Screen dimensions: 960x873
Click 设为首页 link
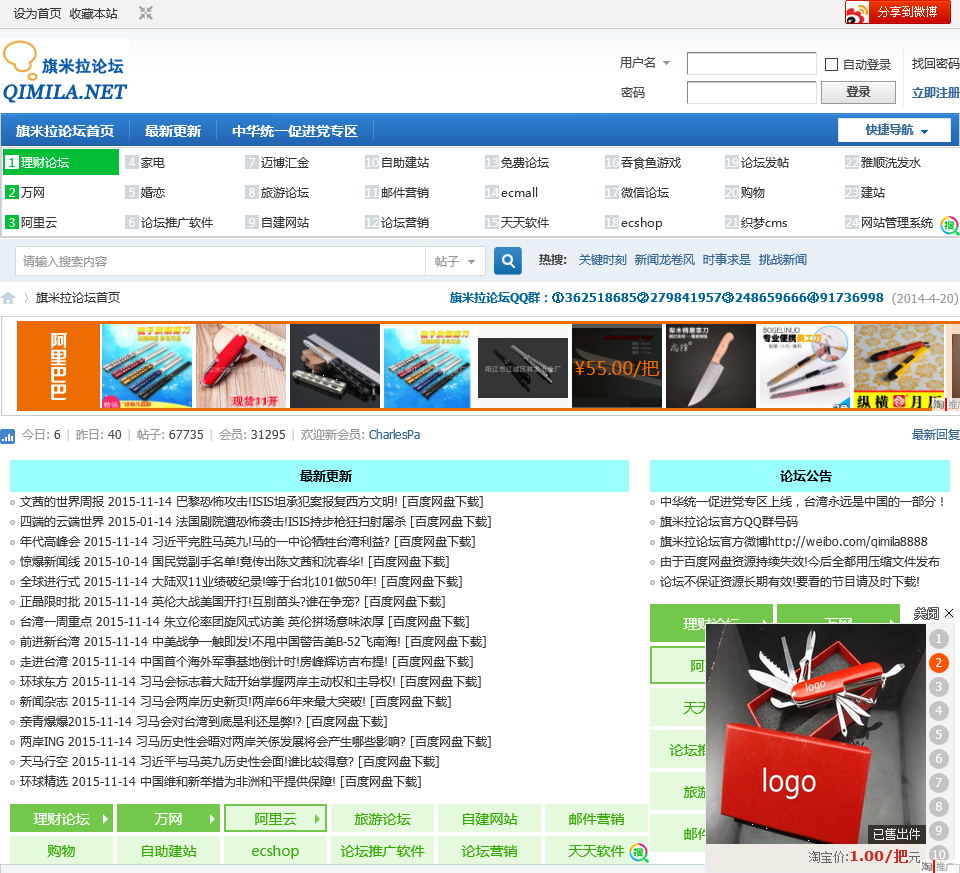click(37, 13)
